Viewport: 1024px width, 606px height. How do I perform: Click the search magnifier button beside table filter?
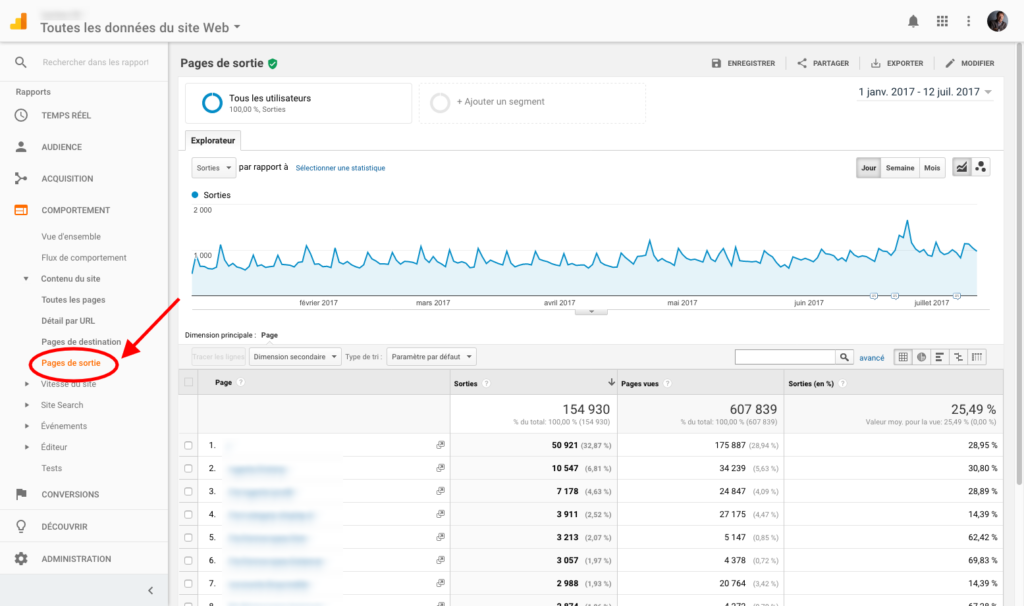point(845,357)
